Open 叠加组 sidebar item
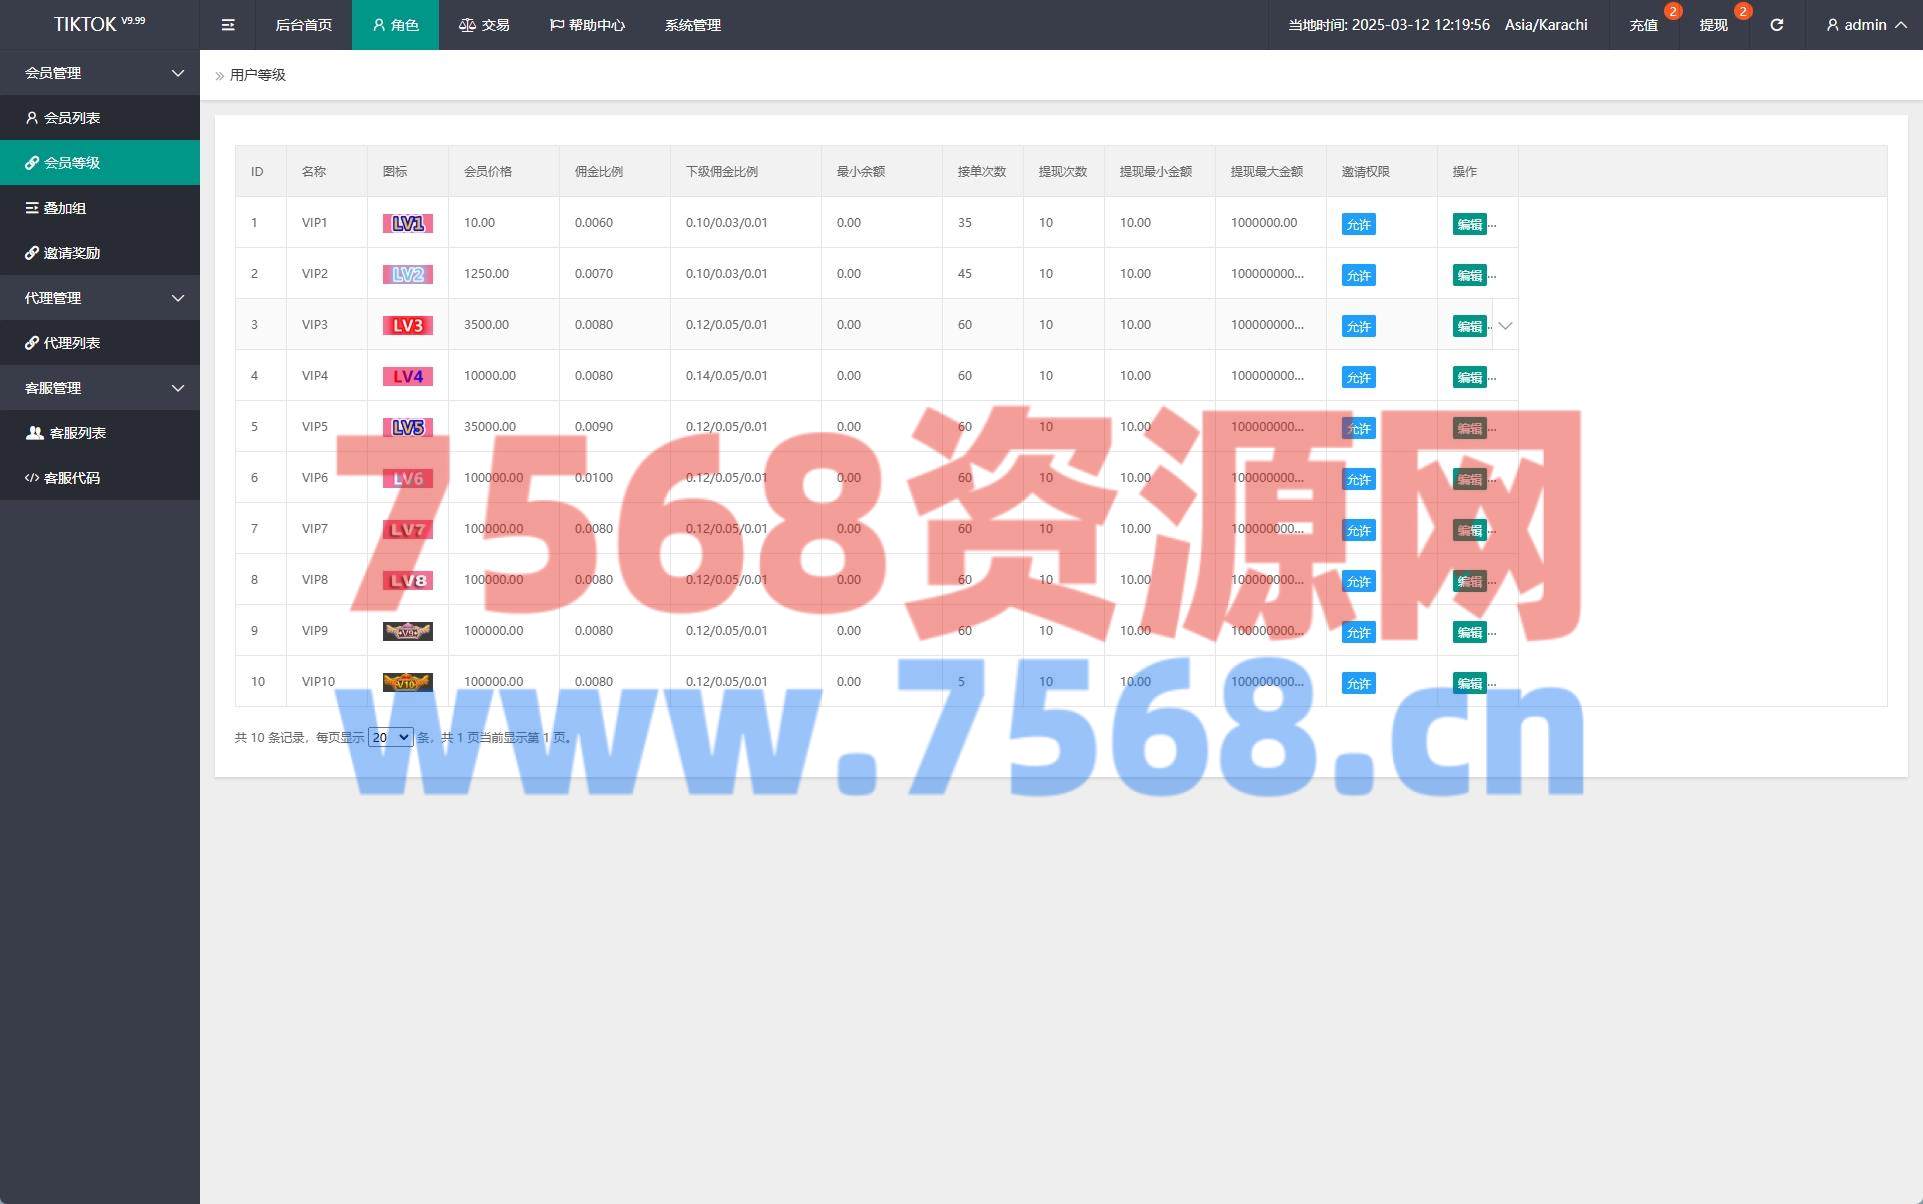 point(64,208)
